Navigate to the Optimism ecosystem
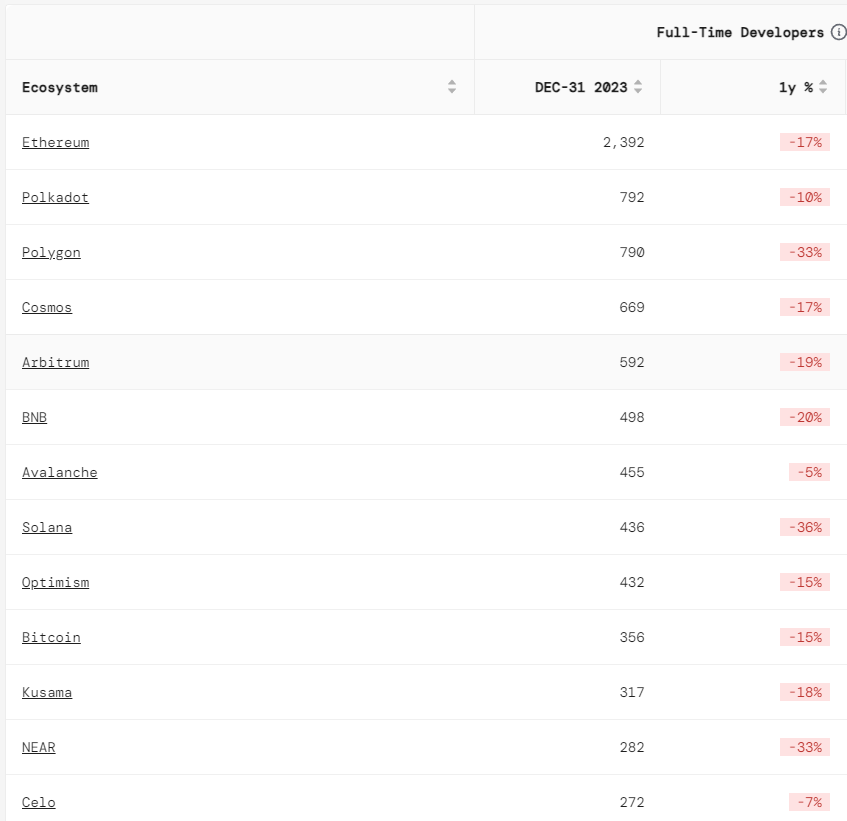The width and height of the screenshot is (847, 821). point(55,582)
